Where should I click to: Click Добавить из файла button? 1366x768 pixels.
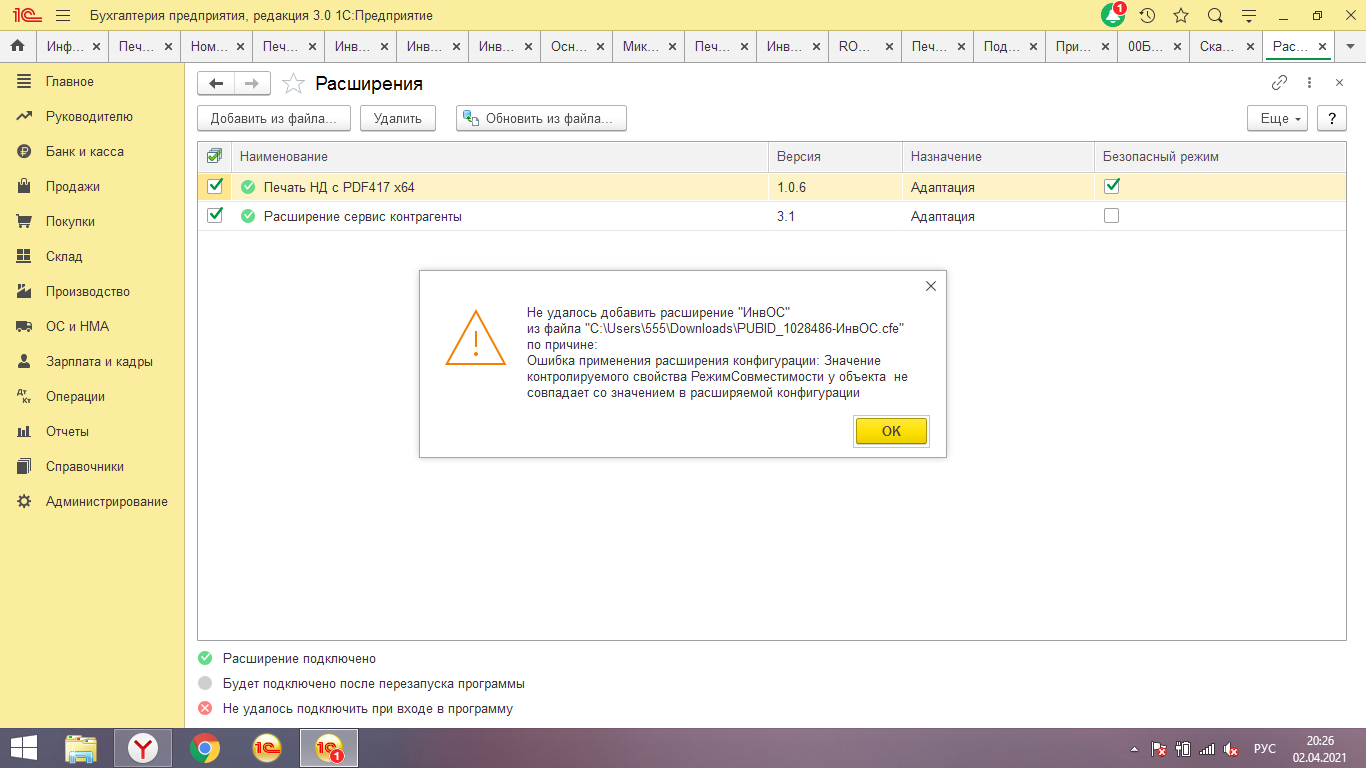274,118
